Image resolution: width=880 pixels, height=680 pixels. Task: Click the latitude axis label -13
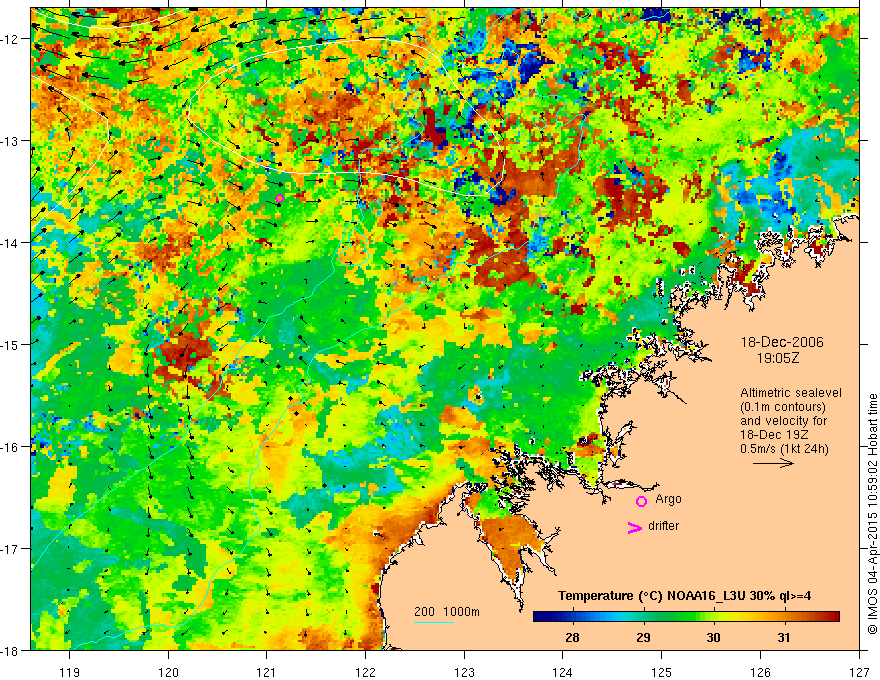(x=12, y=141)
